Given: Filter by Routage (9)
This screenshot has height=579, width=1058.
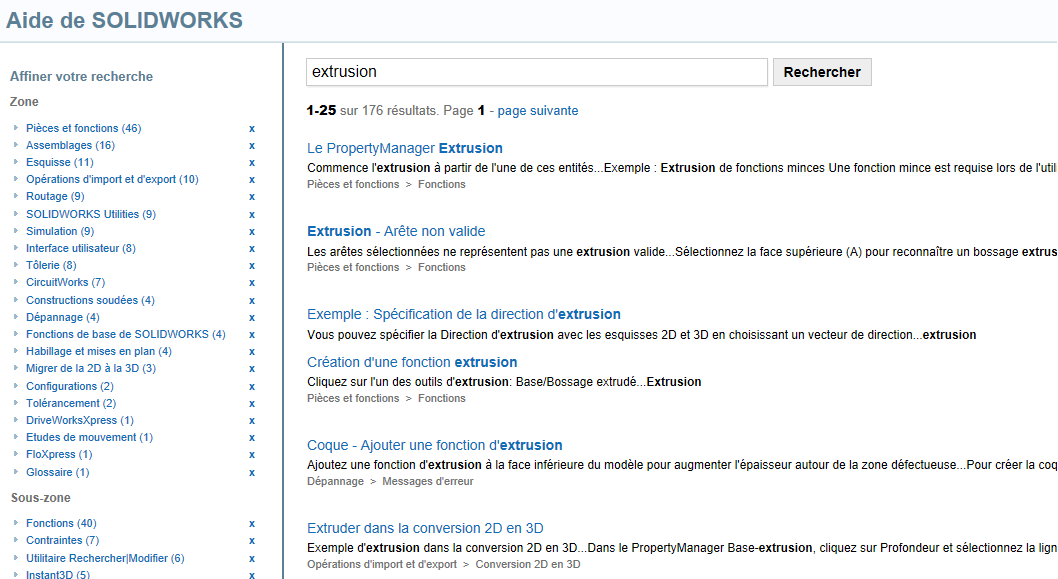Looking at the screenshot, I should point(55,196).
